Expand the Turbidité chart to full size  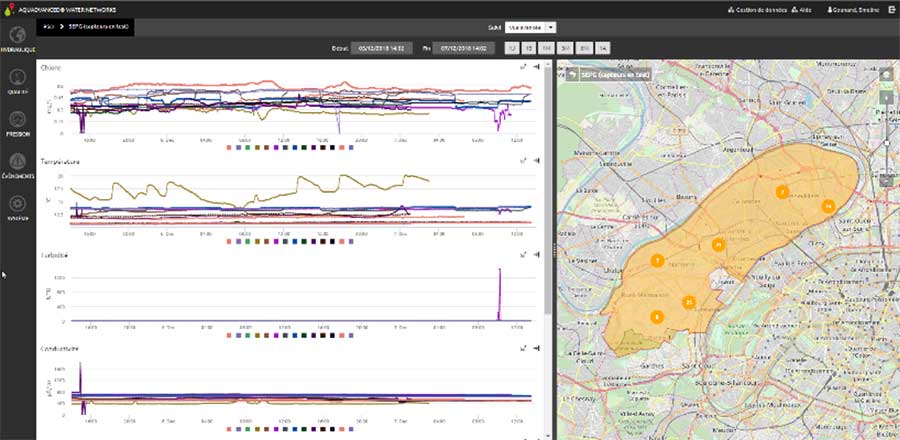click(x=523, y=254)
